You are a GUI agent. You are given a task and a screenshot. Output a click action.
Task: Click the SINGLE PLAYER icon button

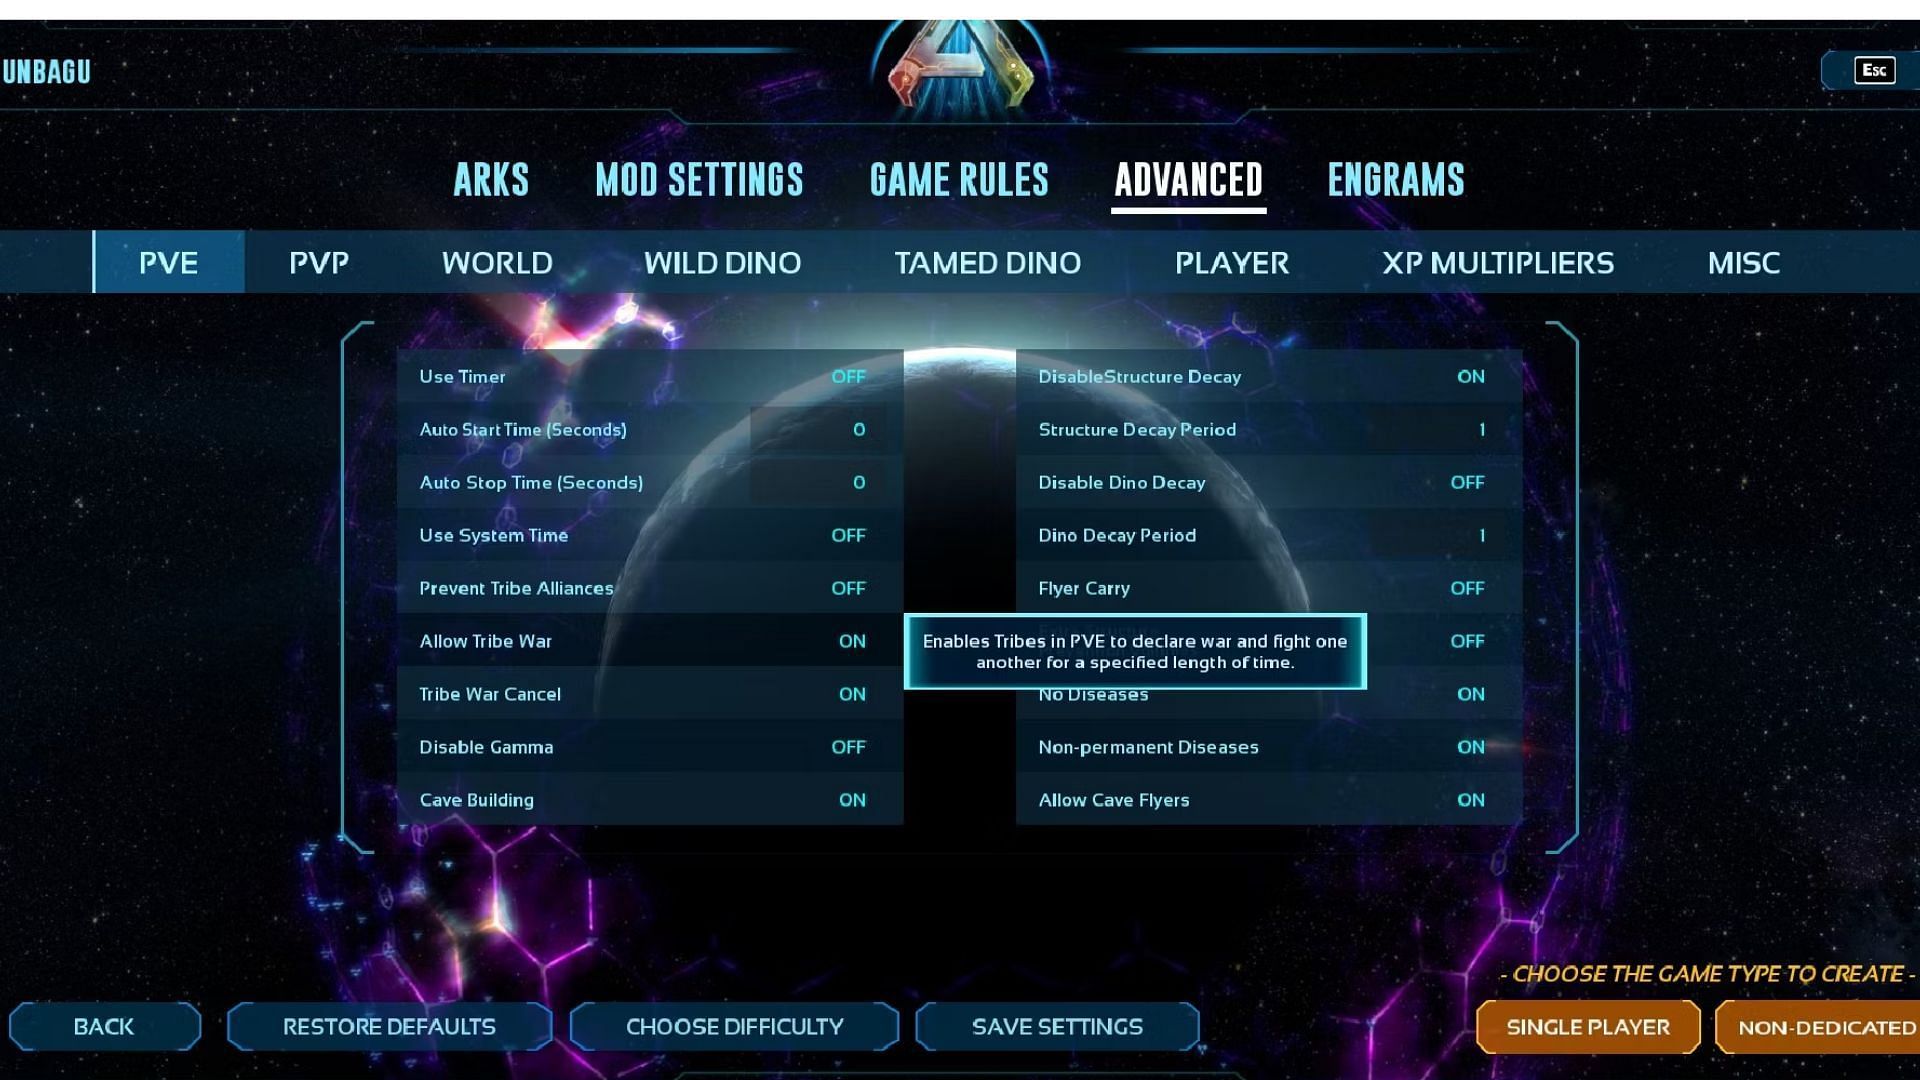pos(1588,1026)
